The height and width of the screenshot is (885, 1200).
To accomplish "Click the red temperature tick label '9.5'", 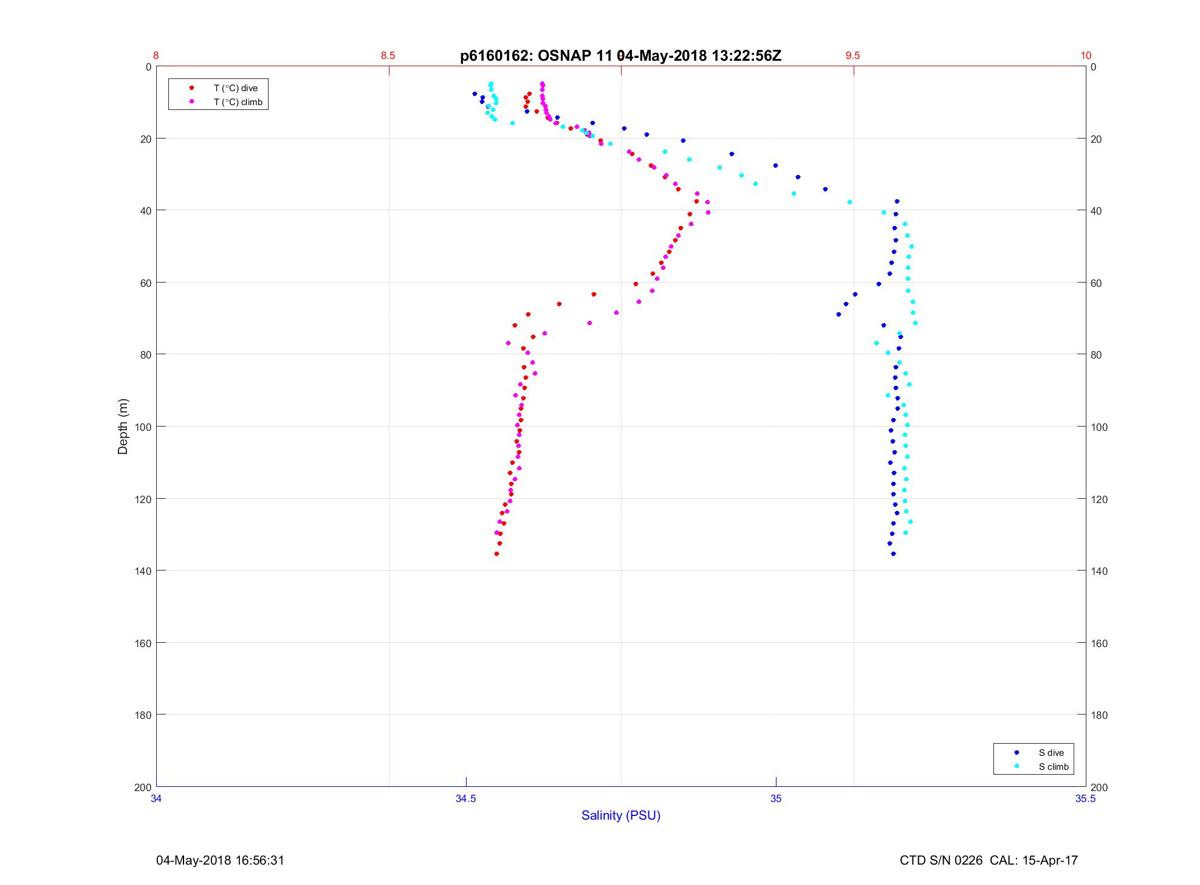I will (x=853, y=56).
